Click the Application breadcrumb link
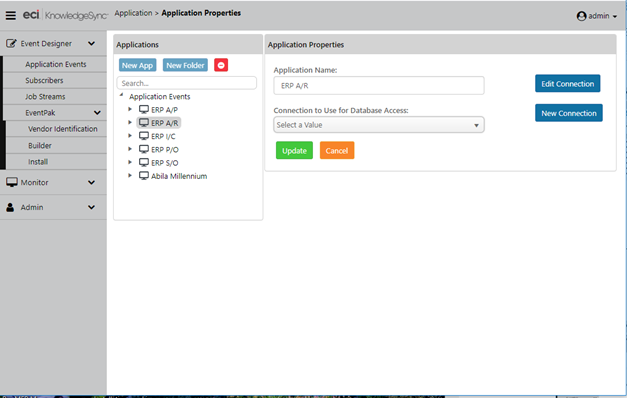627x398 pixels. tap(133, 13)
